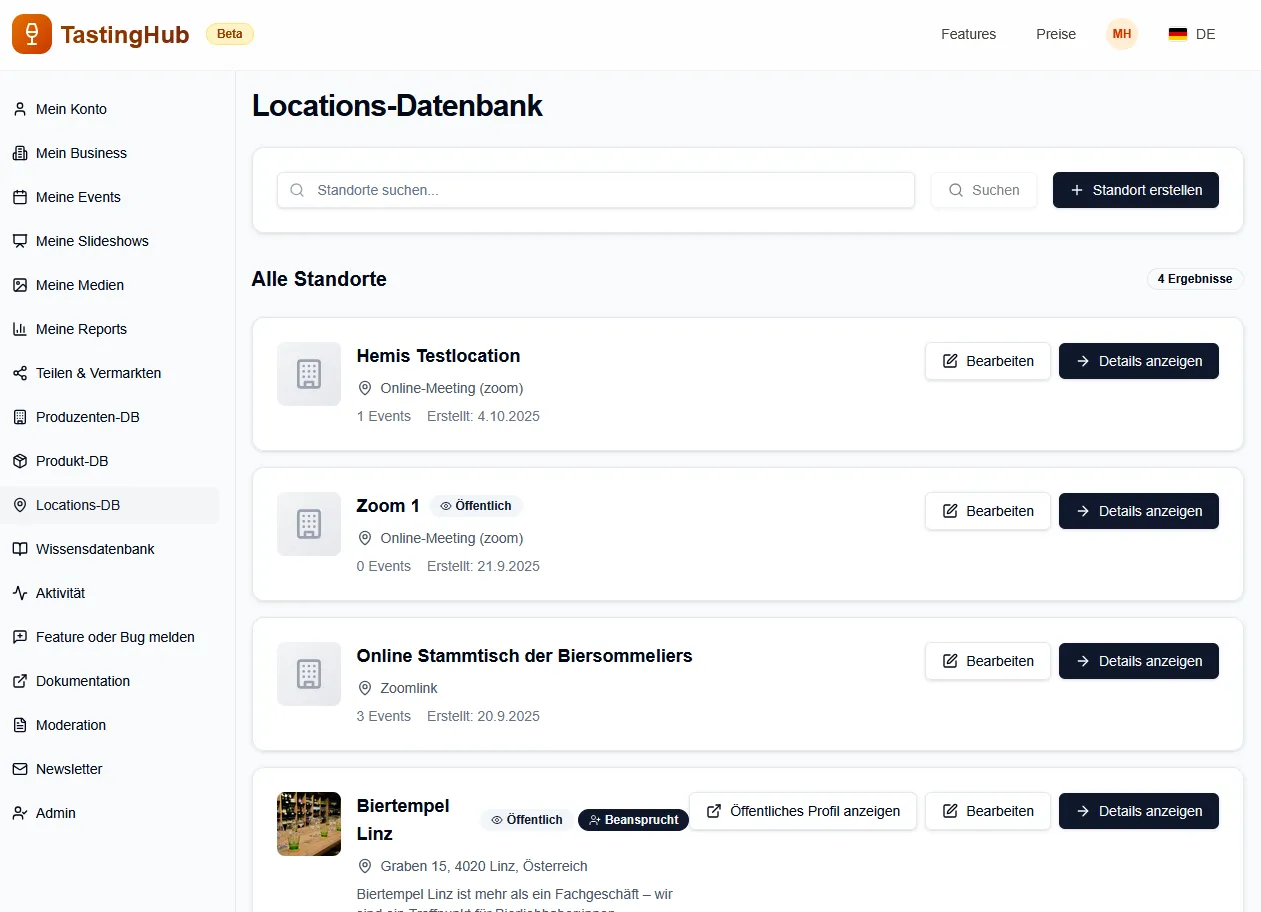Open Mein Konto in the sidebar

71,109
